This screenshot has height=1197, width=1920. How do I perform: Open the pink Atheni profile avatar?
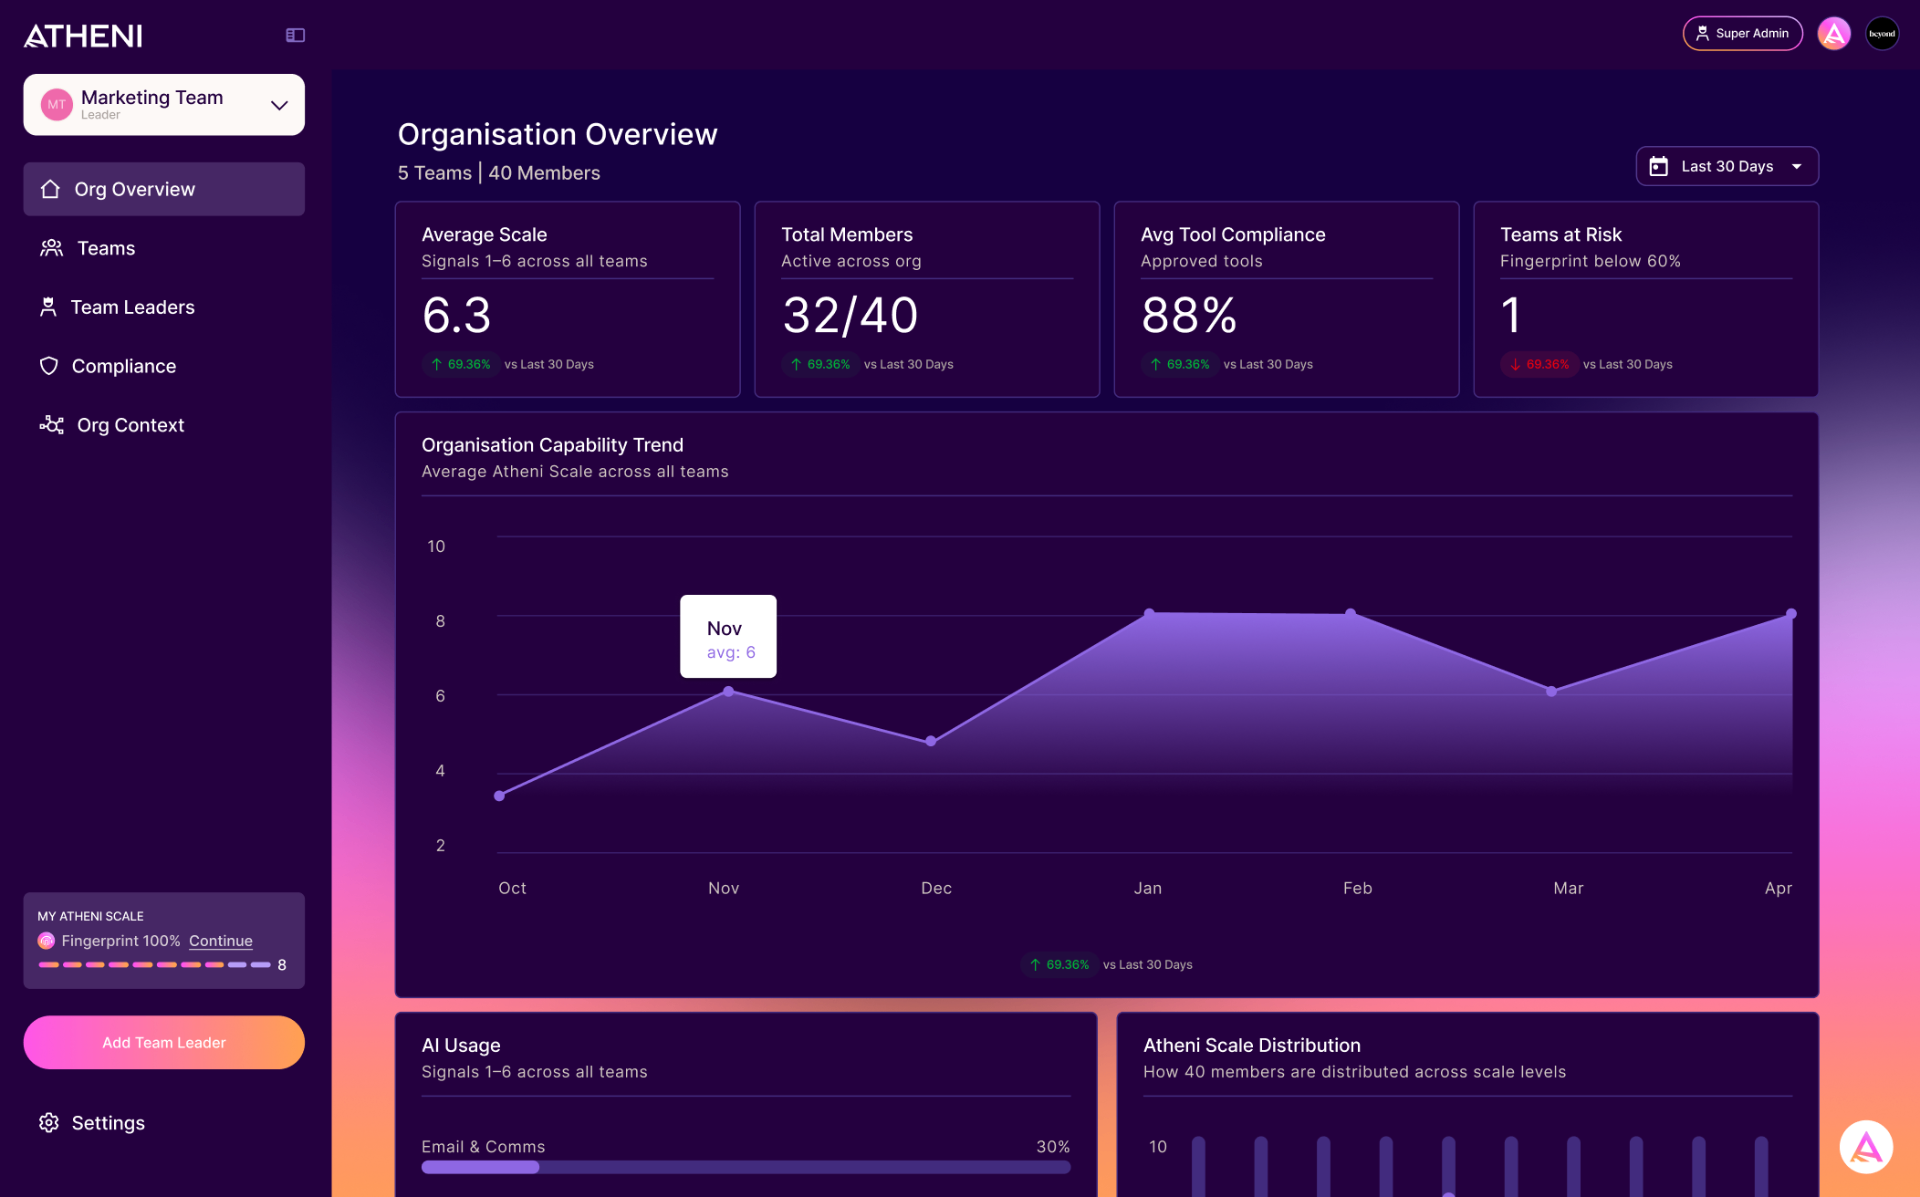[1834, 34]
